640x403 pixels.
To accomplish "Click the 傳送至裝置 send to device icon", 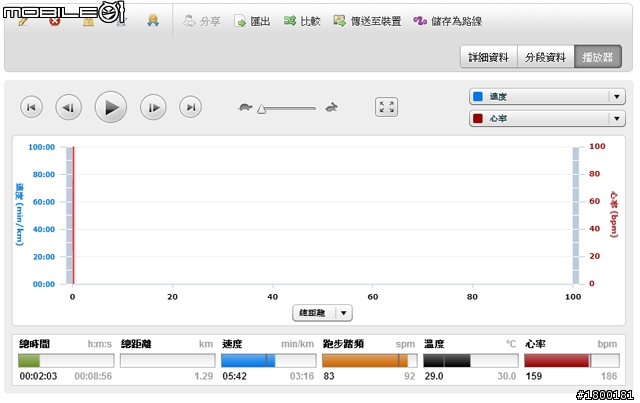I will 339,20.
